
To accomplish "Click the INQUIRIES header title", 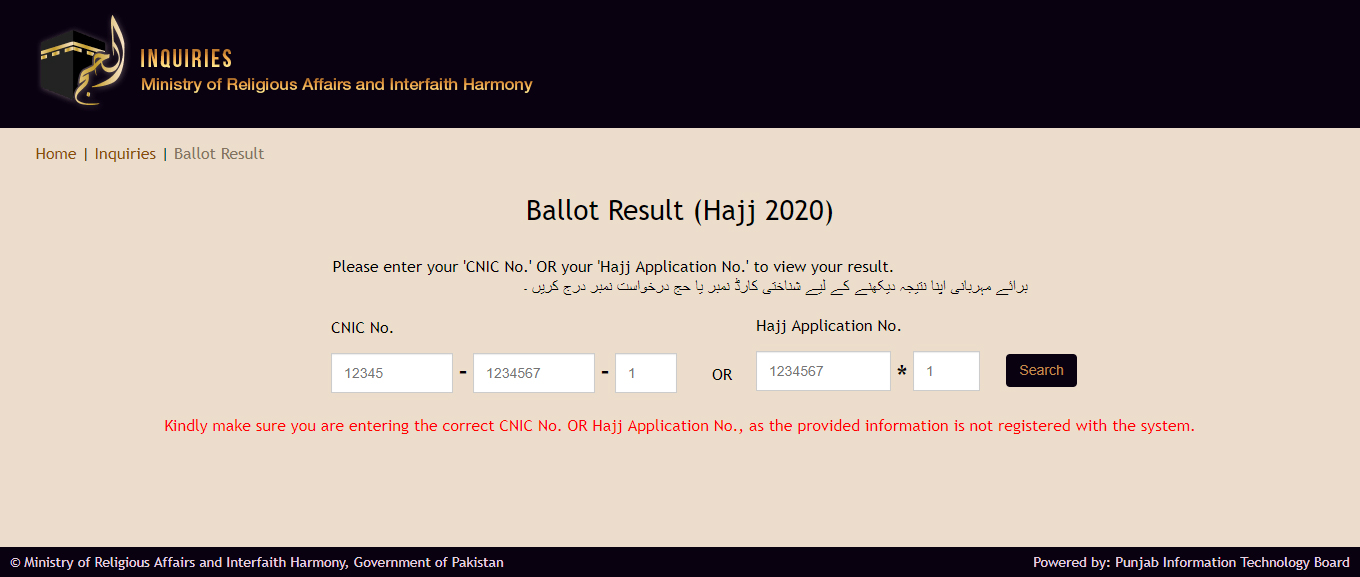I will click(186, 59).
